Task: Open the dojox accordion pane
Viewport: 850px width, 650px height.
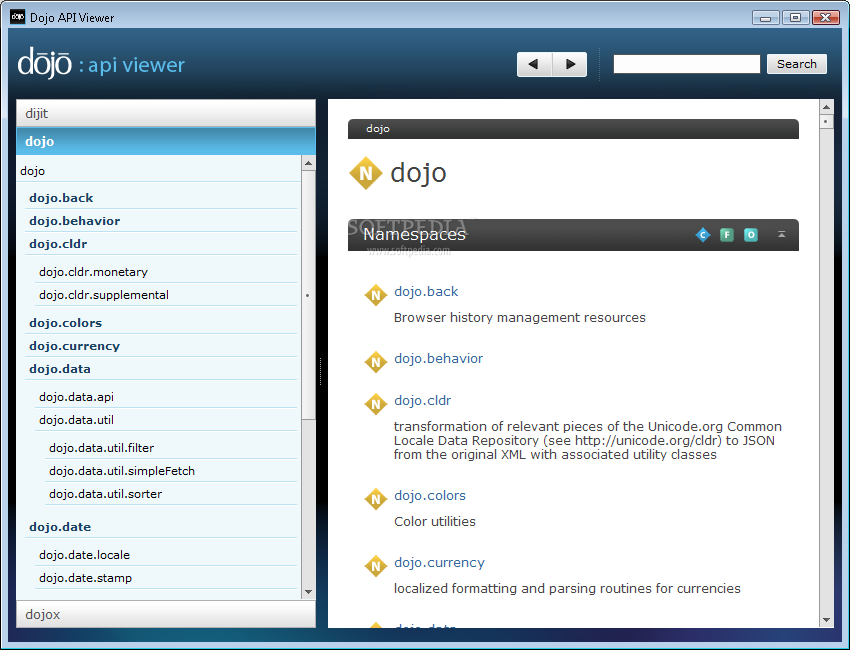Action: 166,614
